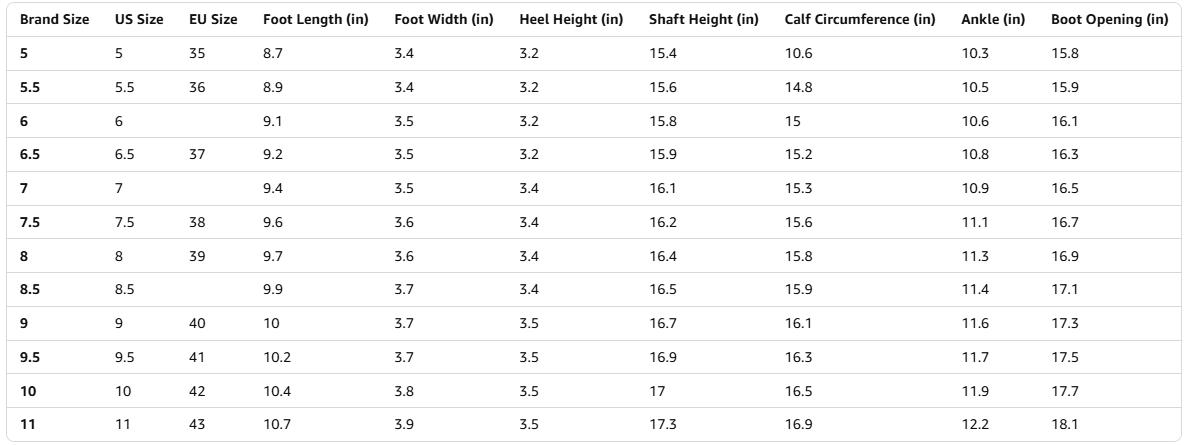Select foot width value 3.9
Screen dimensions: 1190x445
tap(404, 424)
